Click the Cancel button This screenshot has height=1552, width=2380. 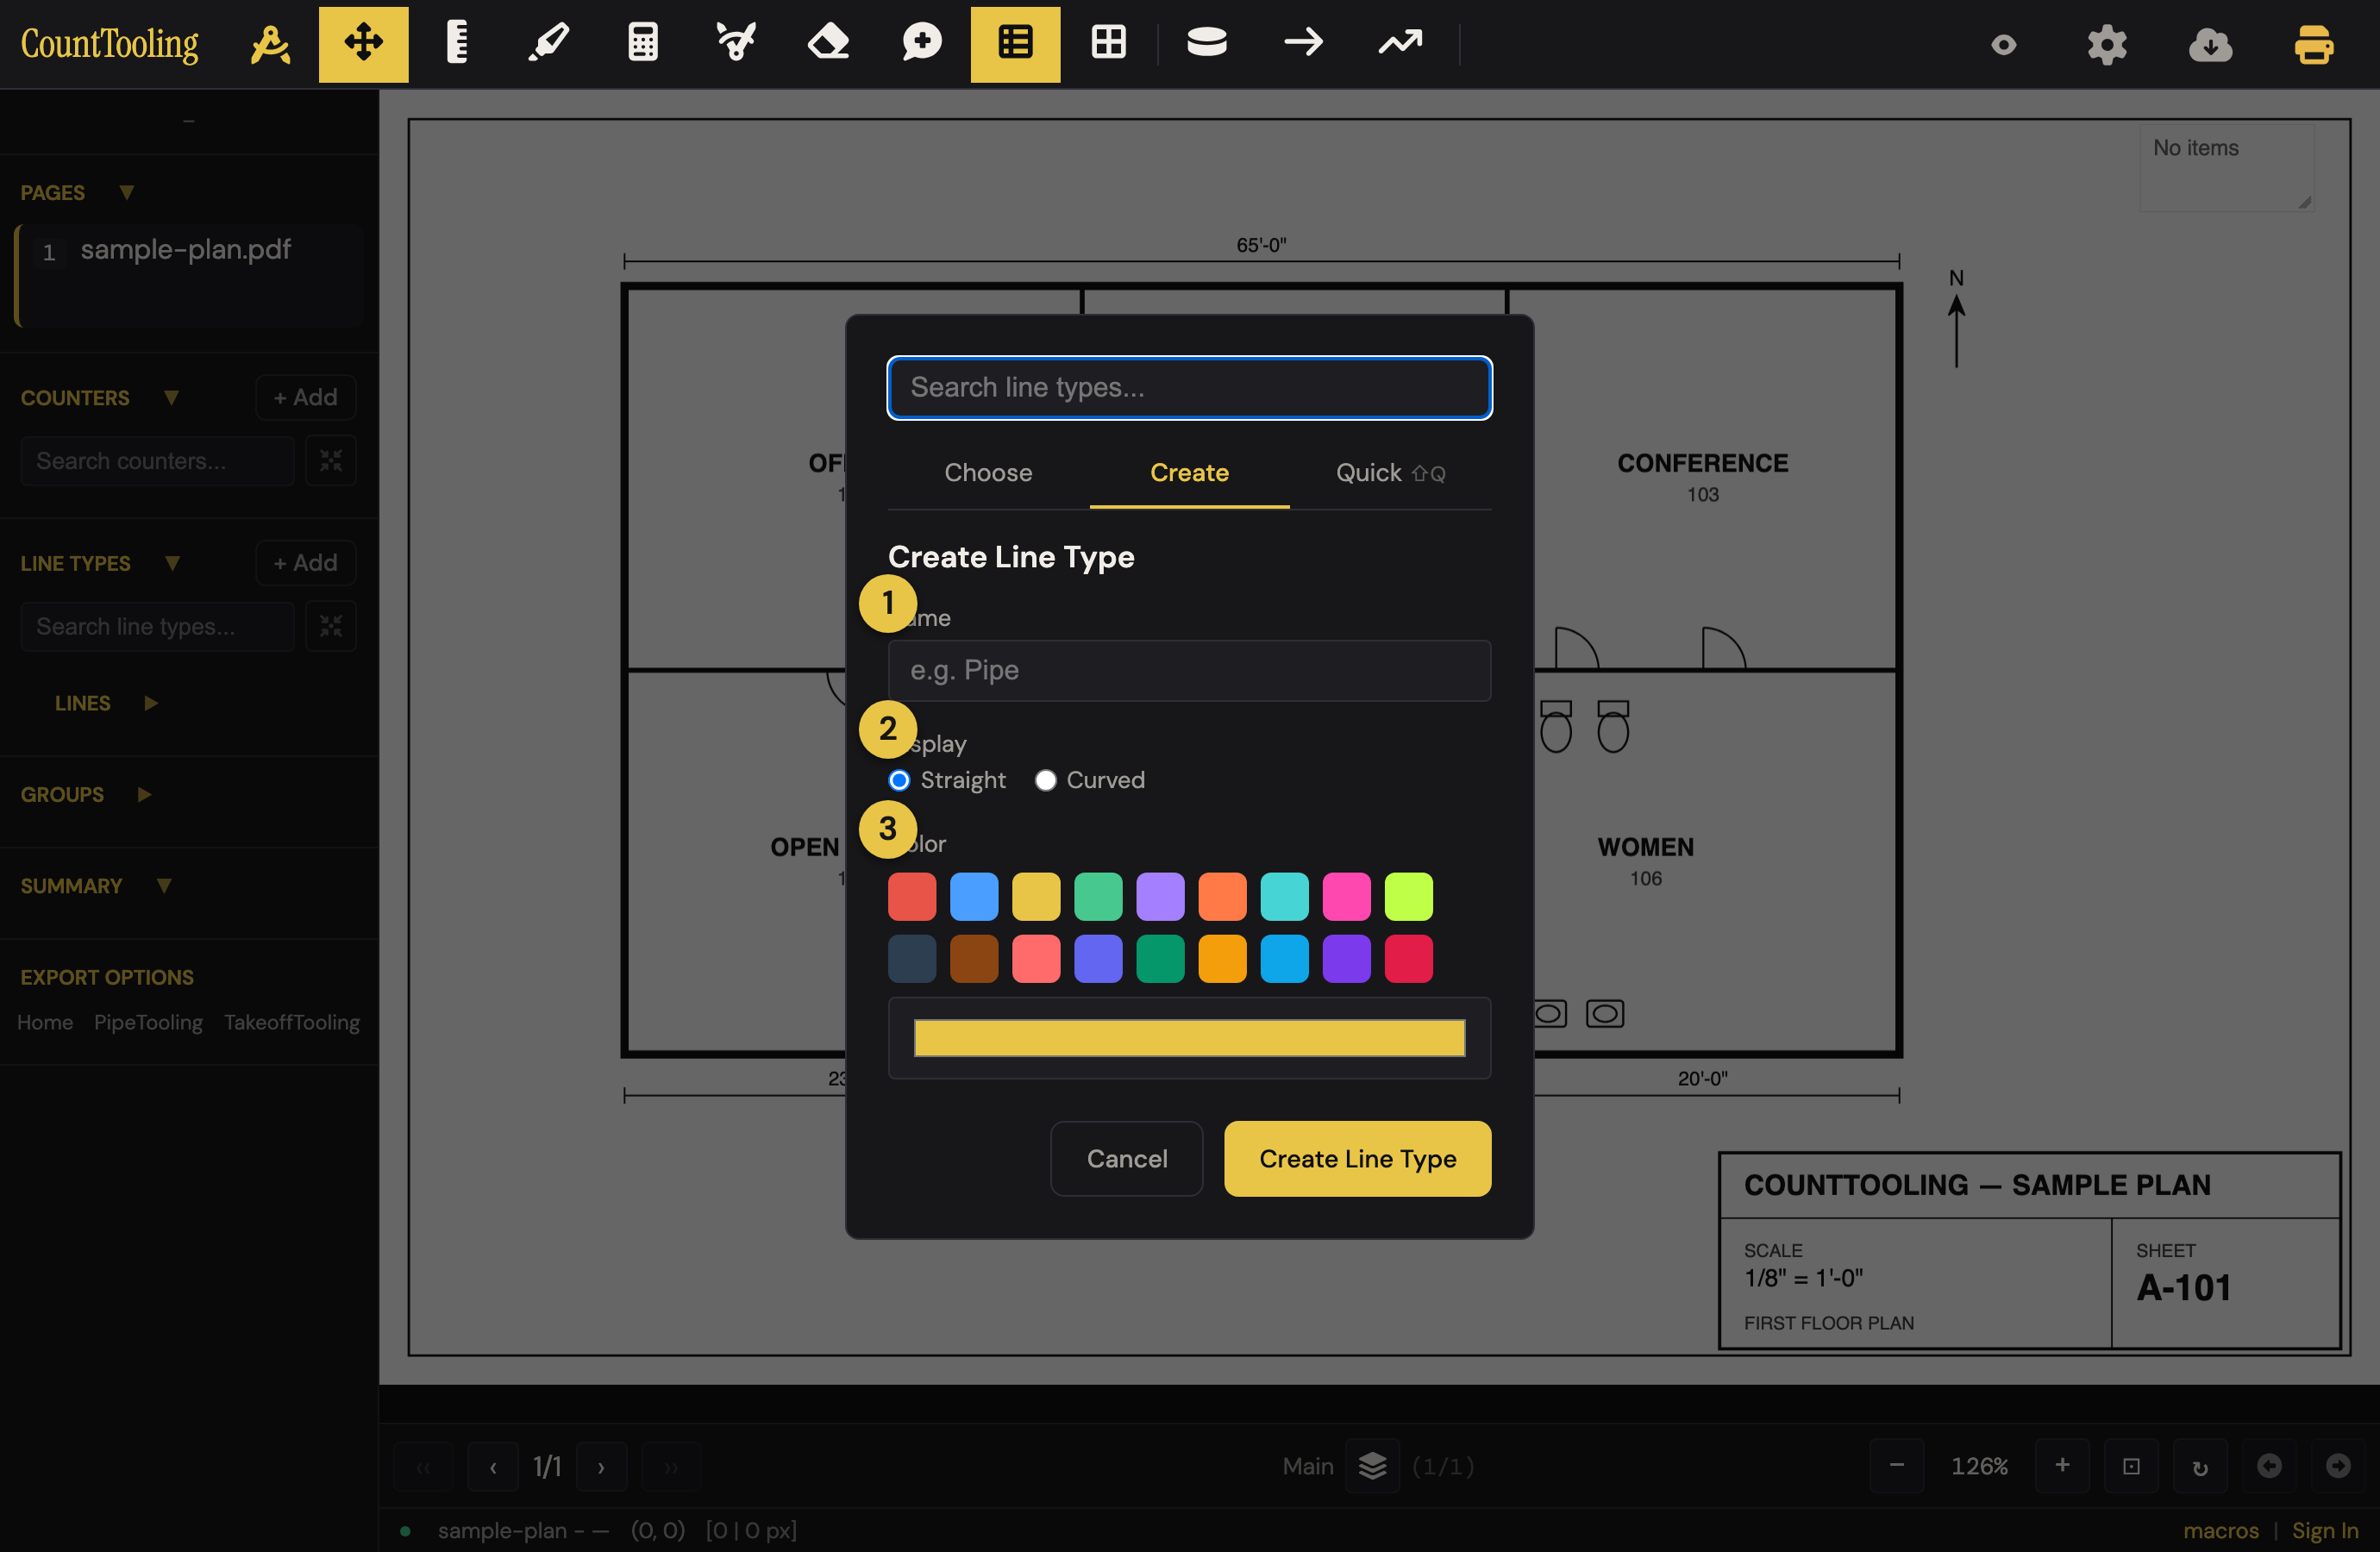click(1126, 1158)
